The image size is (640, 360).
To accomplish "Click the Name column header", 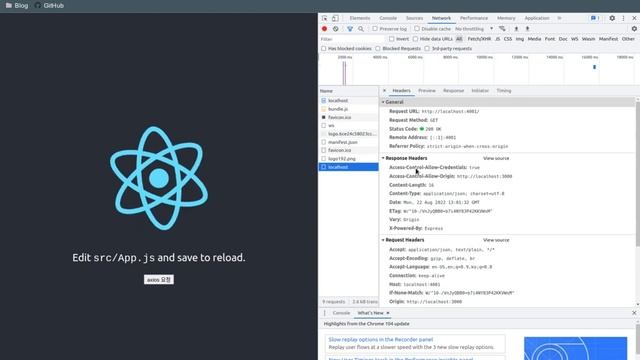I will point(348,91).
